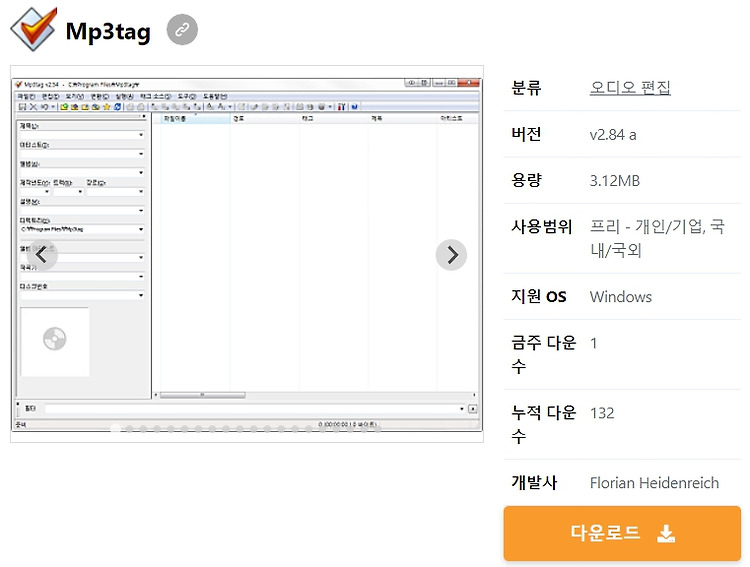Image resolution: width=750 pixels, height=567 pixels.
Task: Click the supported OS value Windows
Action: (620, 297)
